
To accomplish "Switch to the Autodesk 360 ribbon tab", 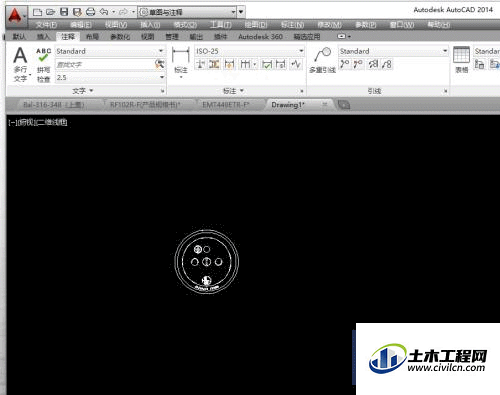I will pos(260,37).
